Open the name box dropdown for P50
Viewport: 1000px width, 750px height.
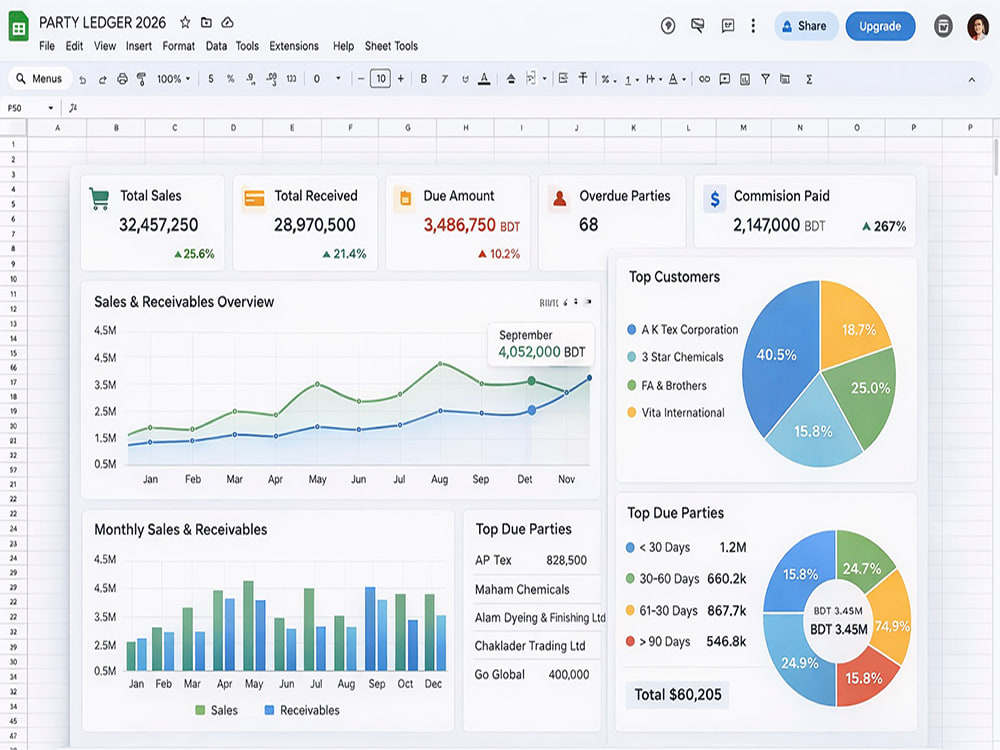pyautogui.click(x=50, y=108)
